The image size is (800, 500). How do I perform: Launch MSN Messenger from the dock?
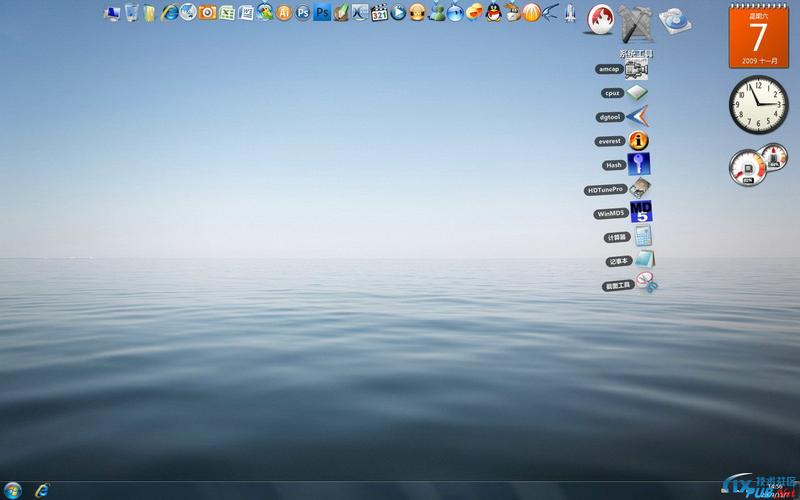pyautogui.click(x=436, y=12)
